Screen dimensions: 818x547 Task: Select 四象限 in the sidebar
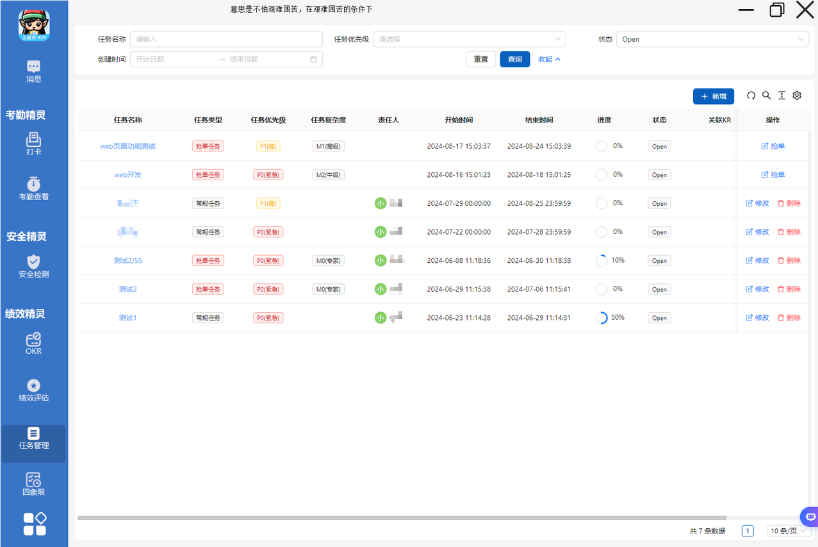(x=33, y=484)
